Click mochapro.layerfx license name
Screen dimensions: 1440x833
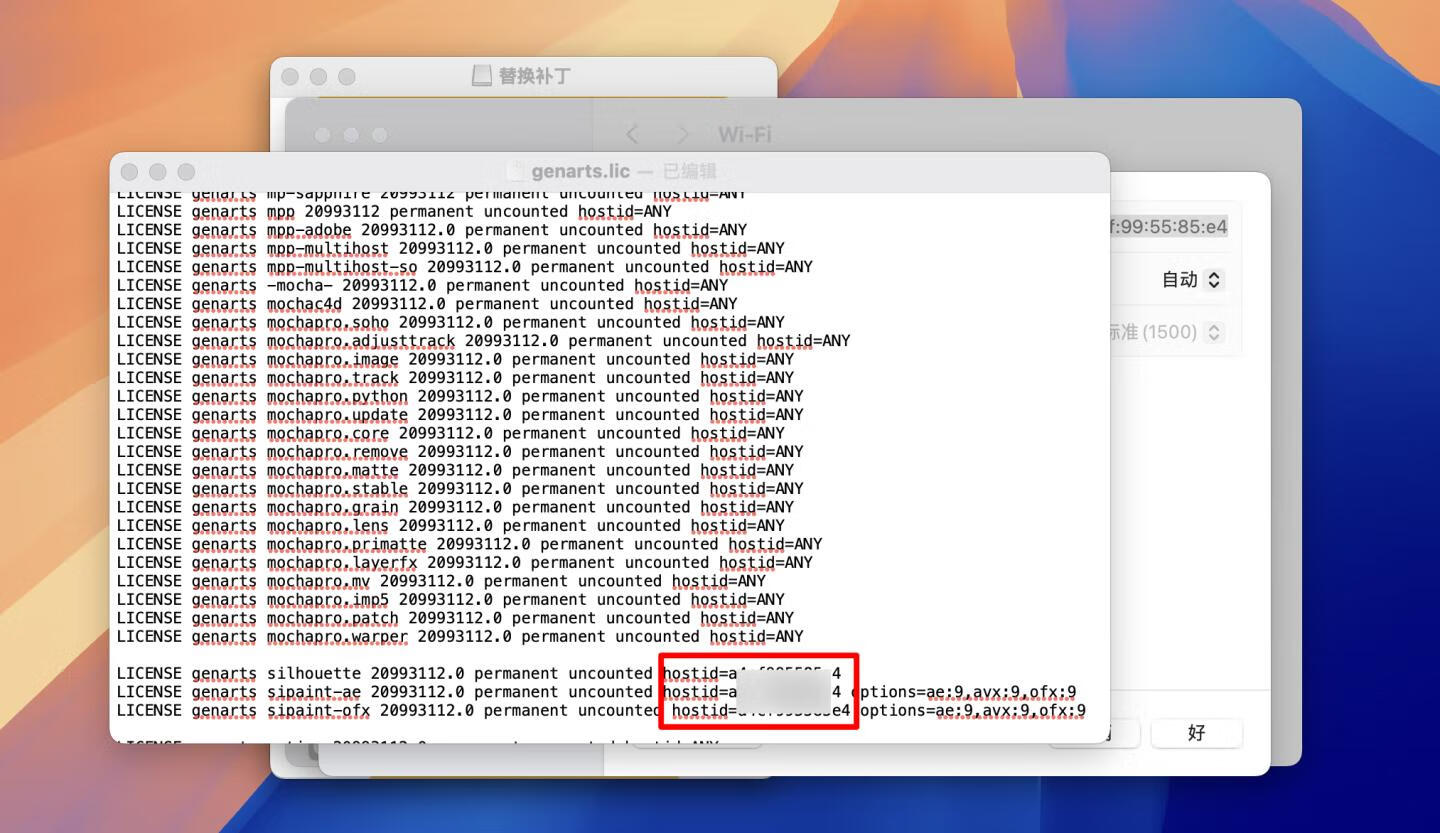(x=342, y=563)
